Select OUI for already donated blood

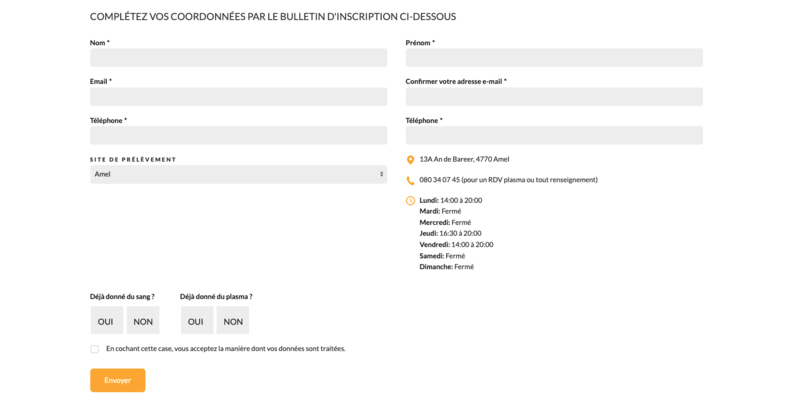pyautogui.click(x=107, y=320)
